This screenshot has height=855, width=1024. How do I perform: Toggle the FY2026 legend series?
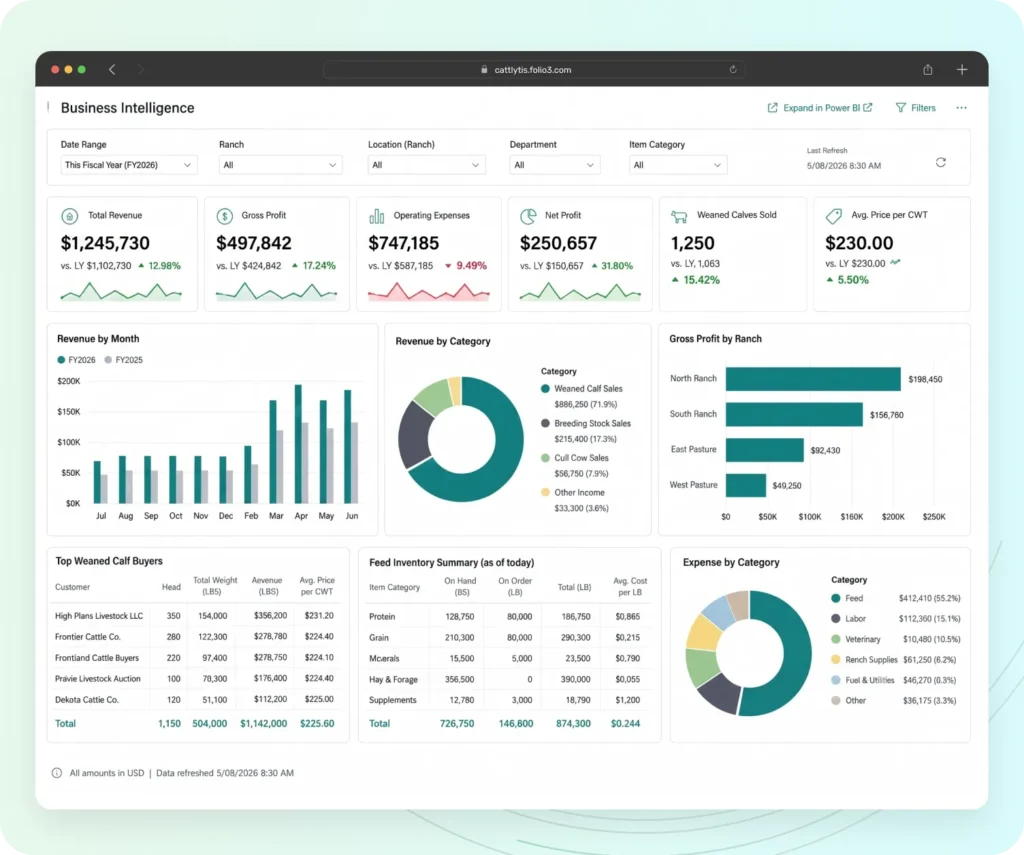click(76, 360)
